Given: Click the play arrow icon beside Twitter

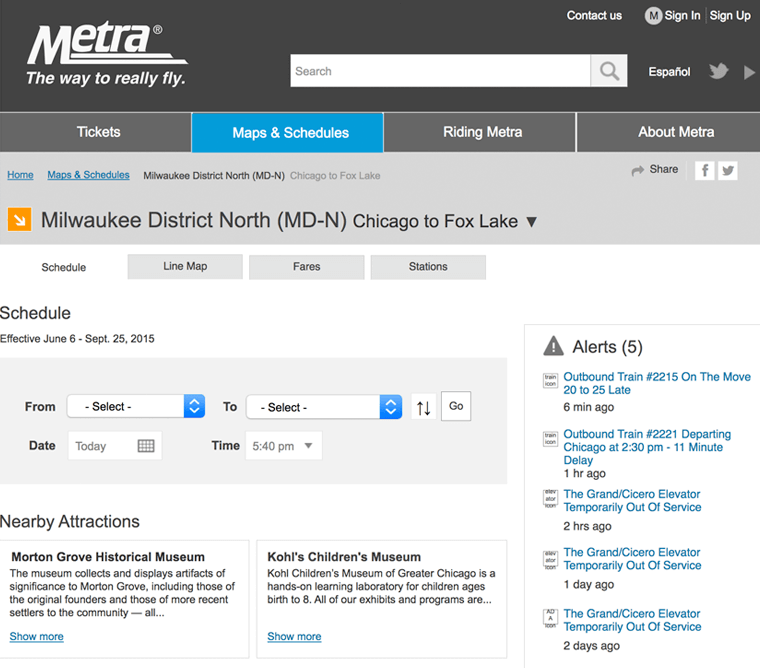Looking at the screenshot, I should point(749,72).
